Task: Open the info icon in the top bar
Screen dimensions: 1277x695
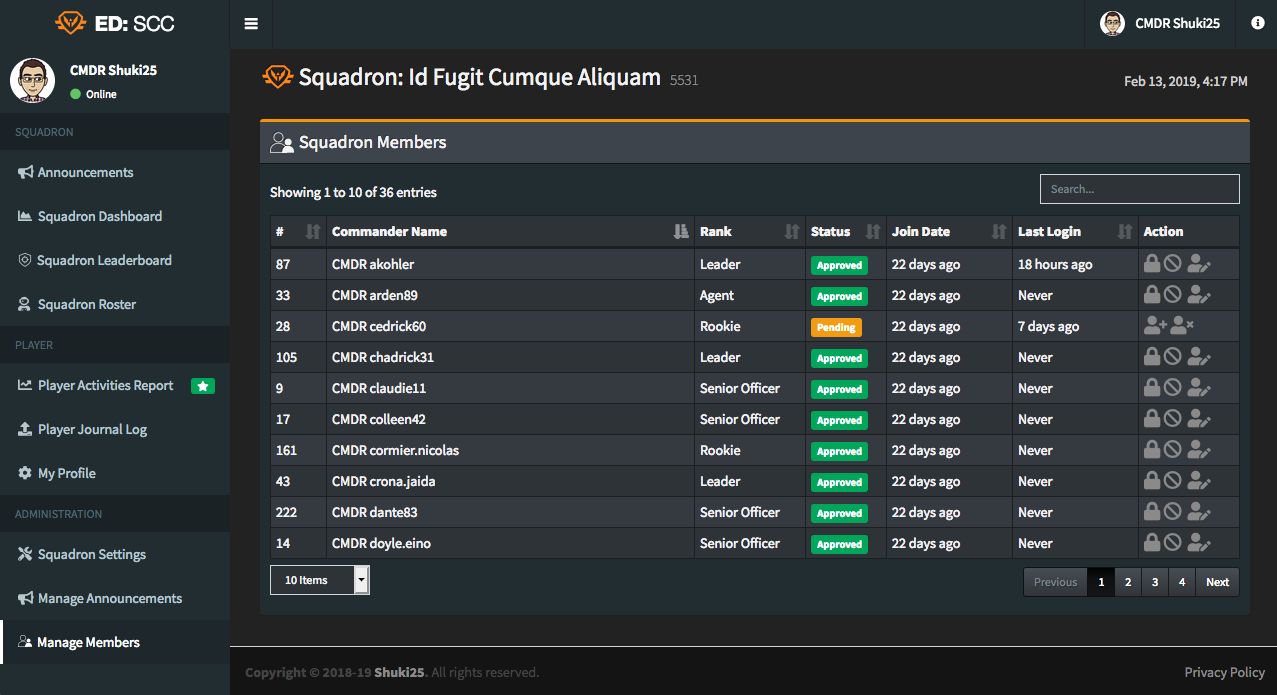Action: pyautogui.click(x=1258, y=23)
